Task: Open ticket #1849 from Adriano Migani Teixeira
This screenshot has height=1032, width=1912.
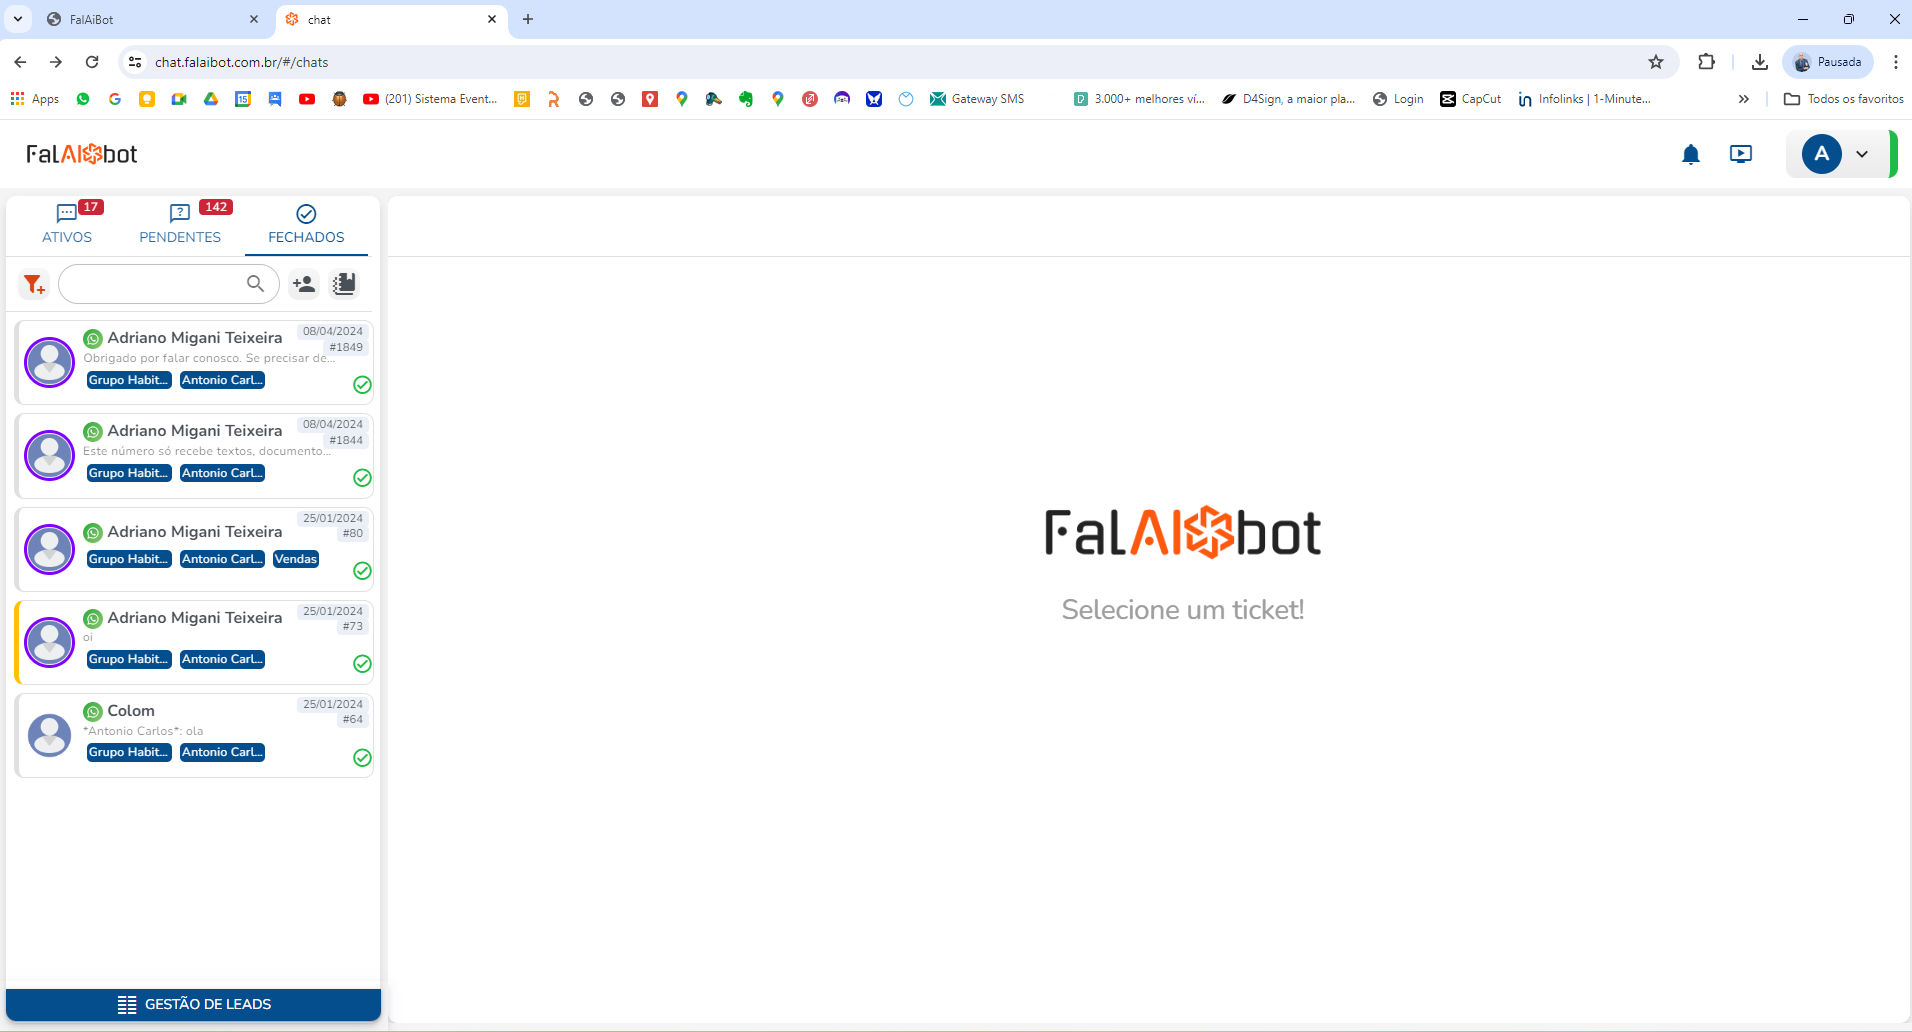Action: pos(194,362)
